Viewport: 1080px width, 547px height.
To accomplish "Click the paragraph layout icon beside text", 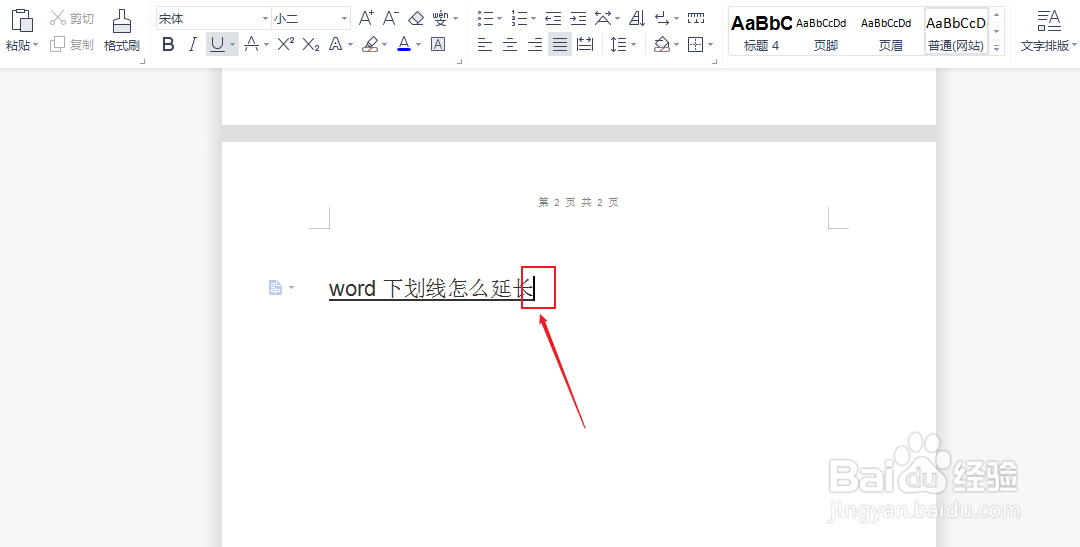I will point(276,288).
